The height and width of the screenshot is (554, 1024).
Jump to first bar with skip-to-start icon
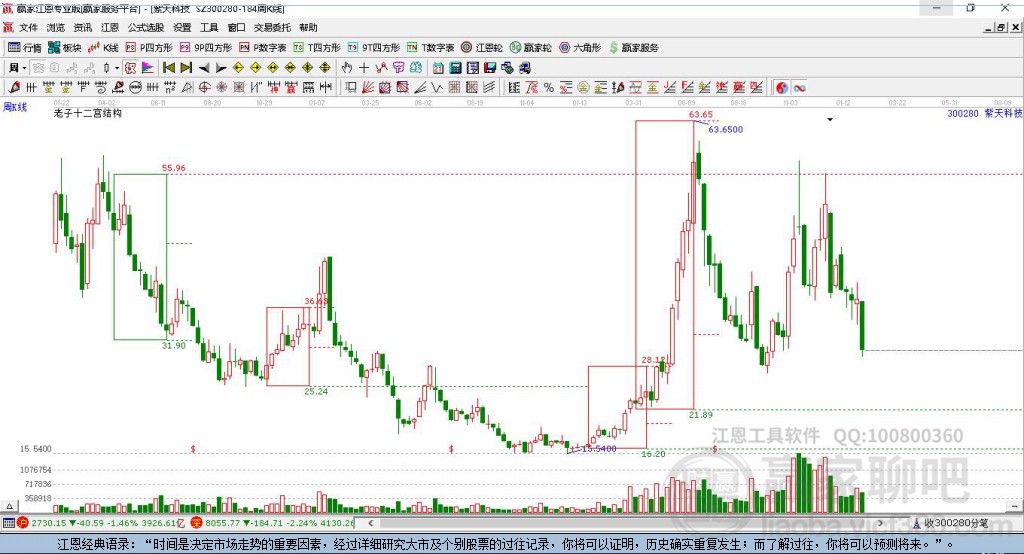point(168,68)
